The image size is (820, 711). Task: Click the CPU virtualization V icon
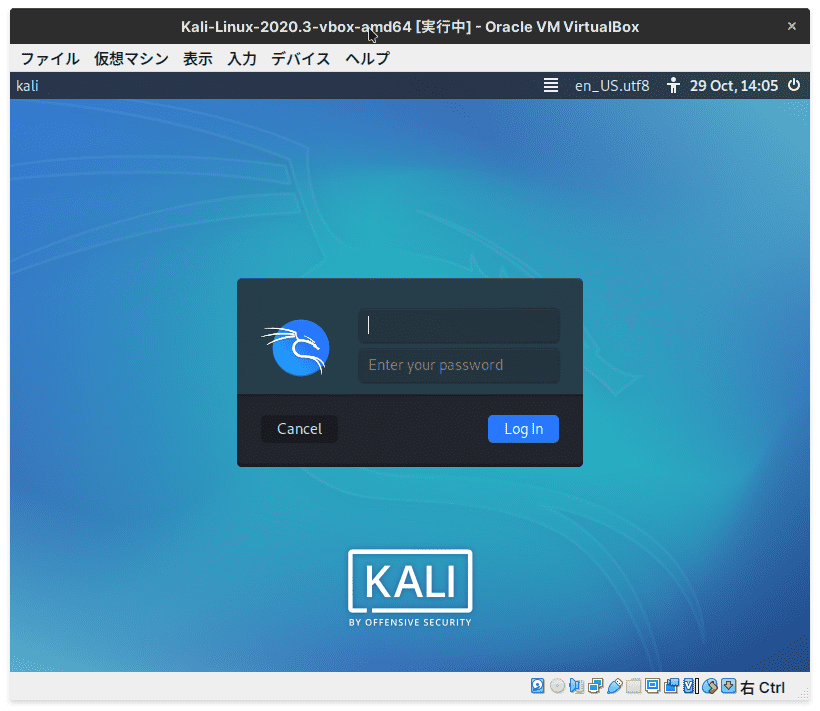pyautogui.click(x=691, y=686)
